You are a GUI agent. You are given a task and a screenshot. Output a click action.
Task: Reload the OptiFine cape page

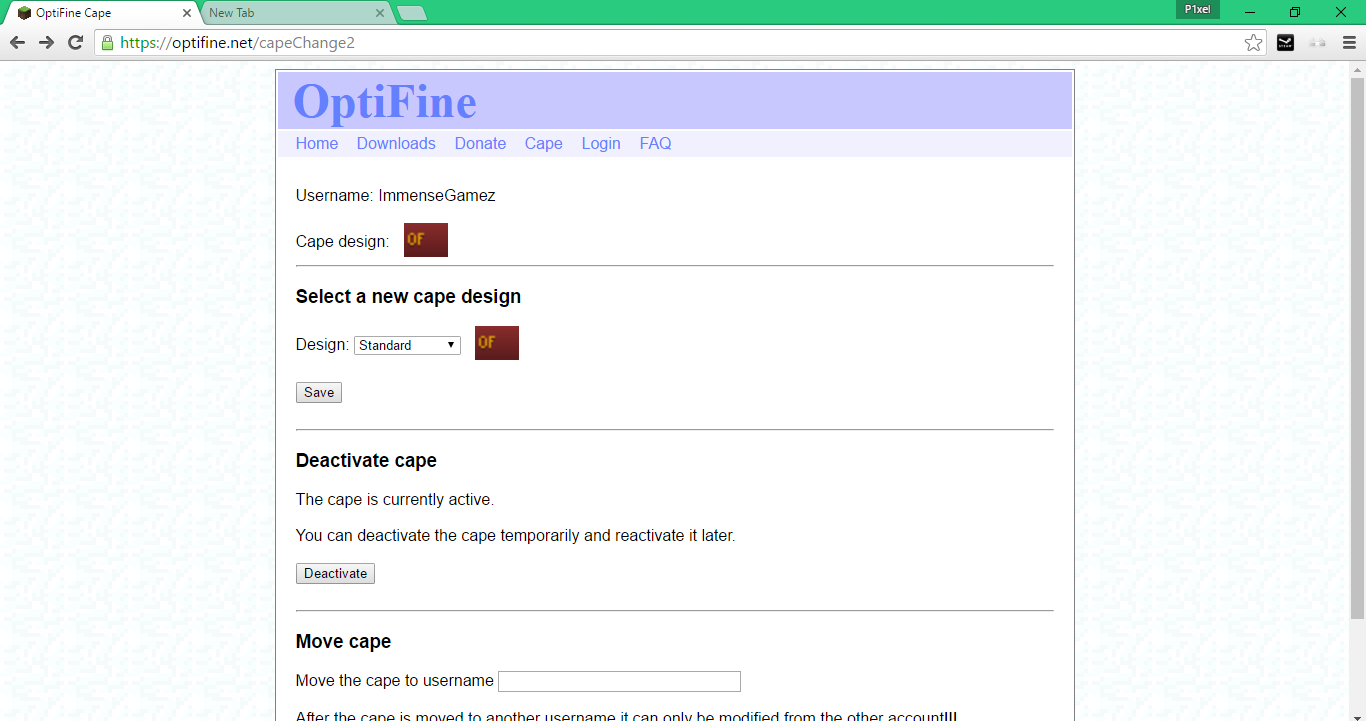pos(75,42)
